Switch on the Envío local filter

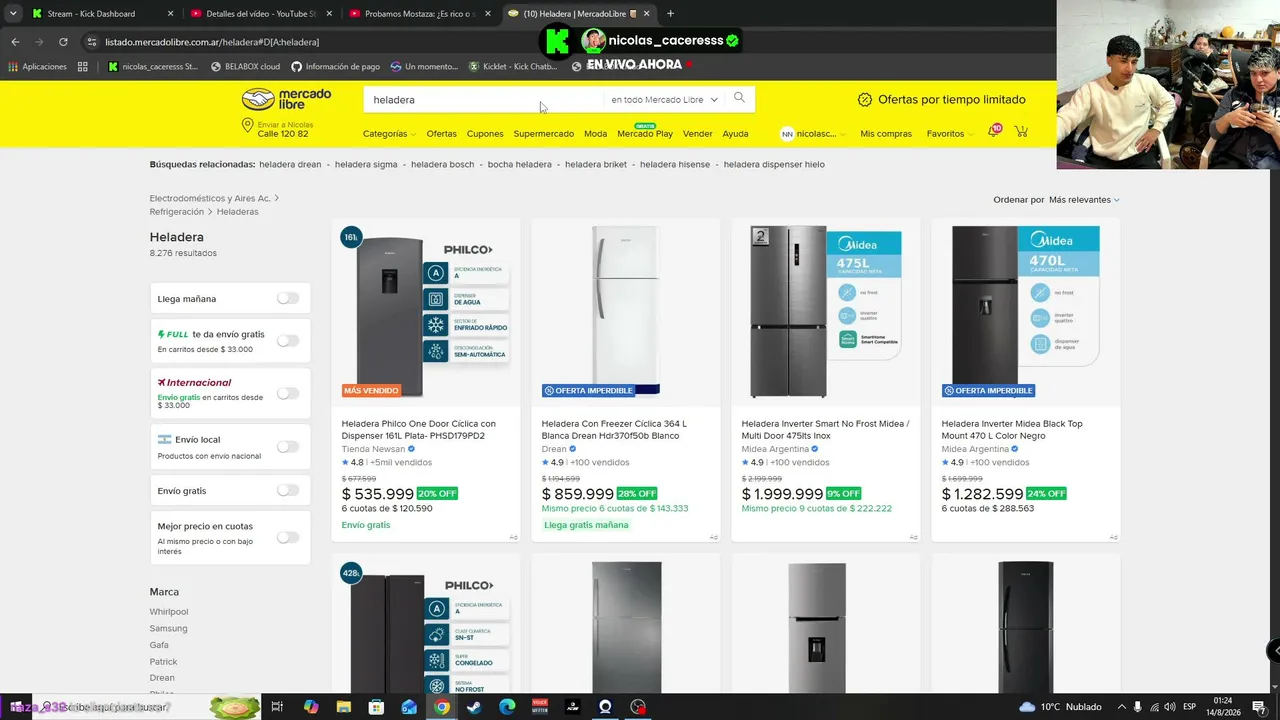click(288, 447)
